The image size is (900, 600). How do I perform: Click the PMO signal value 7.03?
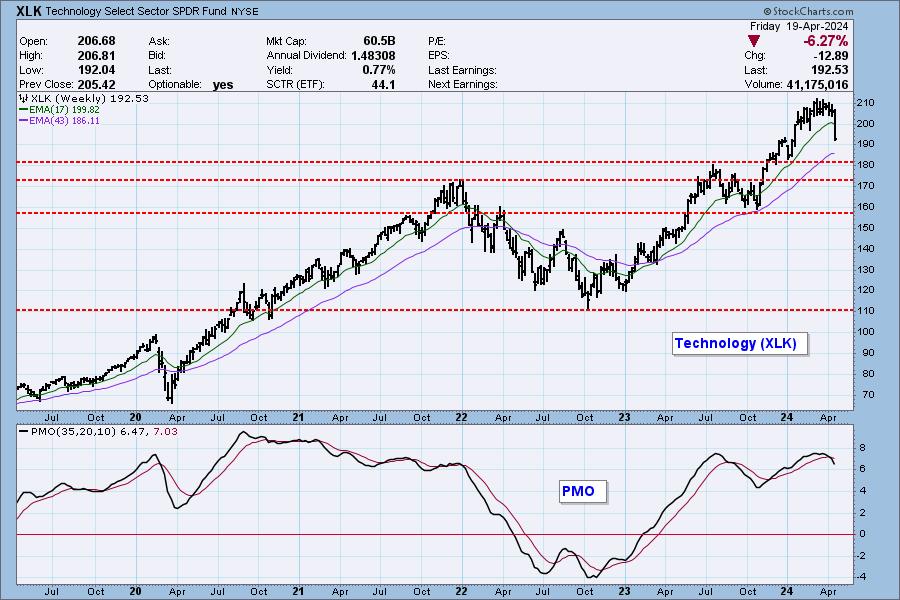pyautogui.click(x=166, y=431)
